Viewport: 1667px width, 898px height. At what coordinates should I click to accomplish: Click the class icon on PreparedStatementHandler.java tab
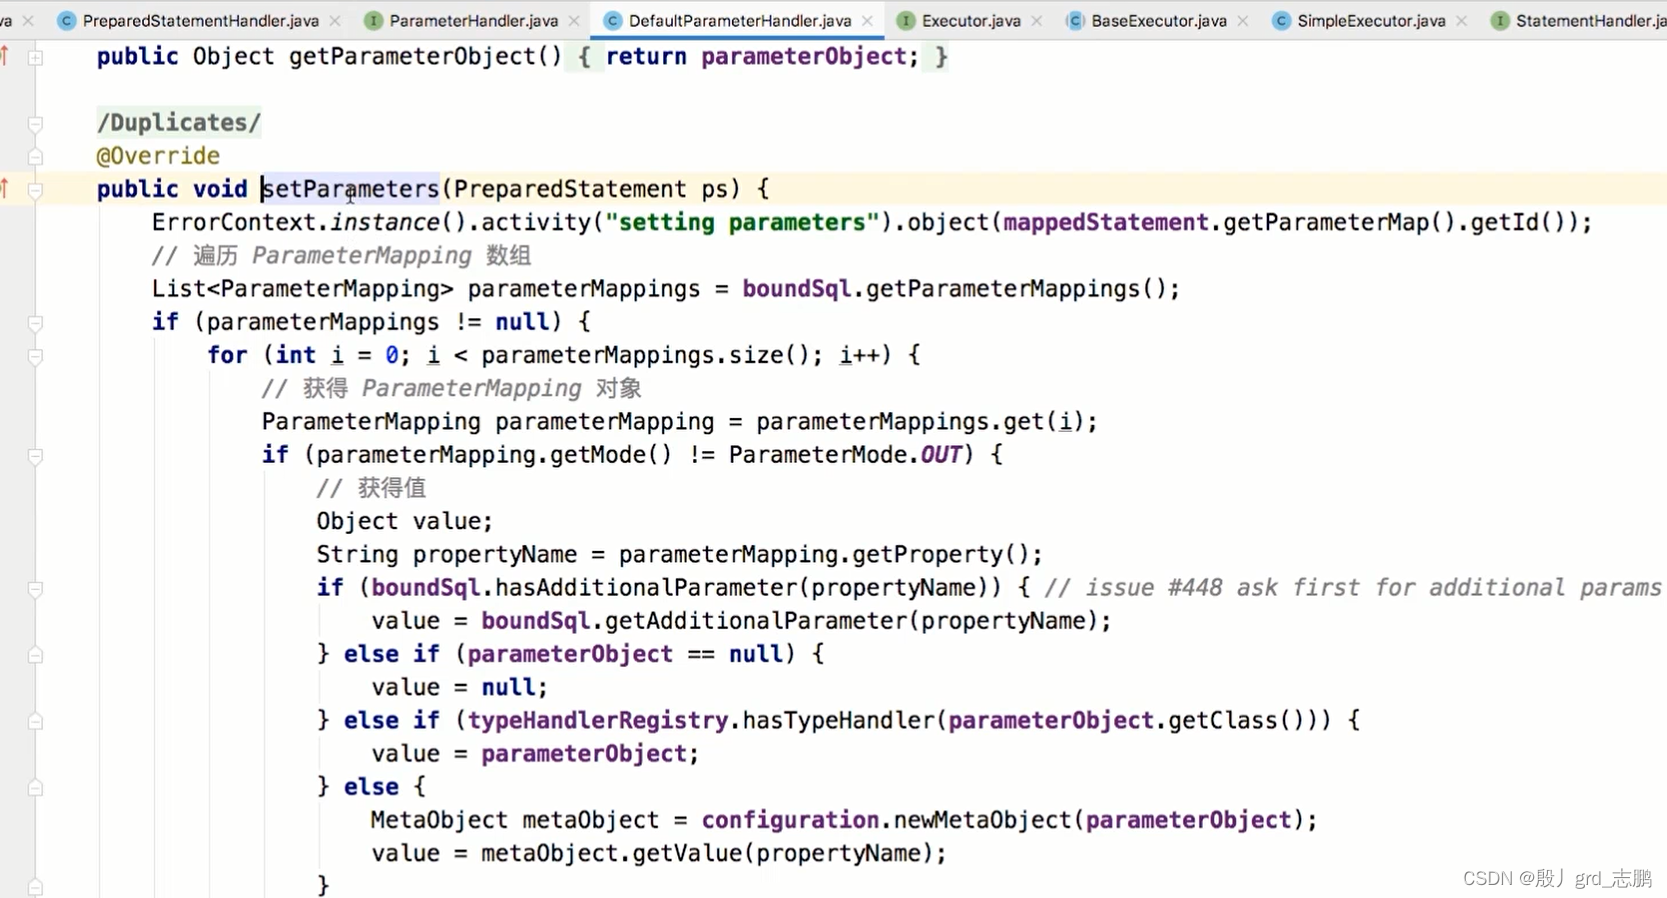(x=67, y=20)
